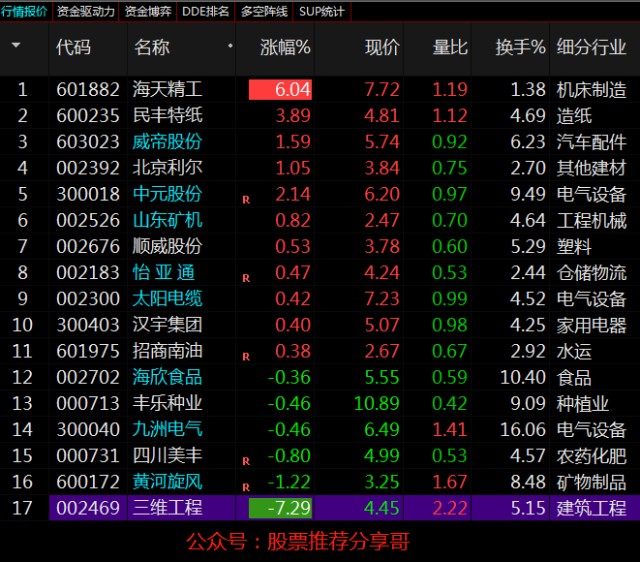Sort by the 涨幅% column header
Image resolution: width=640 pixels, height=562 pixels.
click(285, 47)
